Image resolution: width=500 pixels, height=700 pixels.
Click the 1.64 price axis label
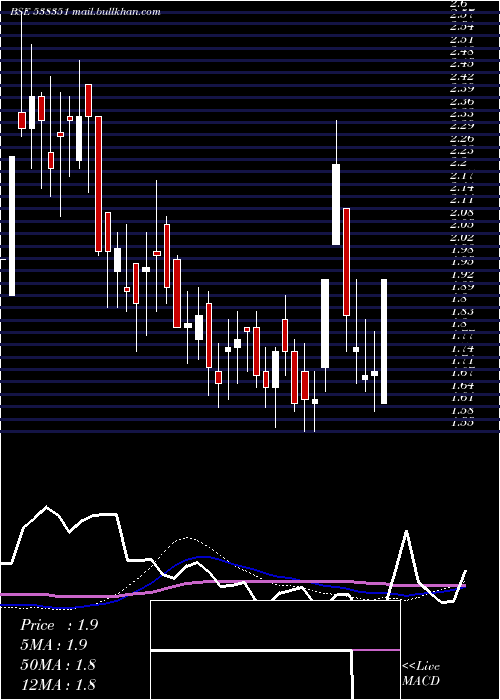point(461,386)
